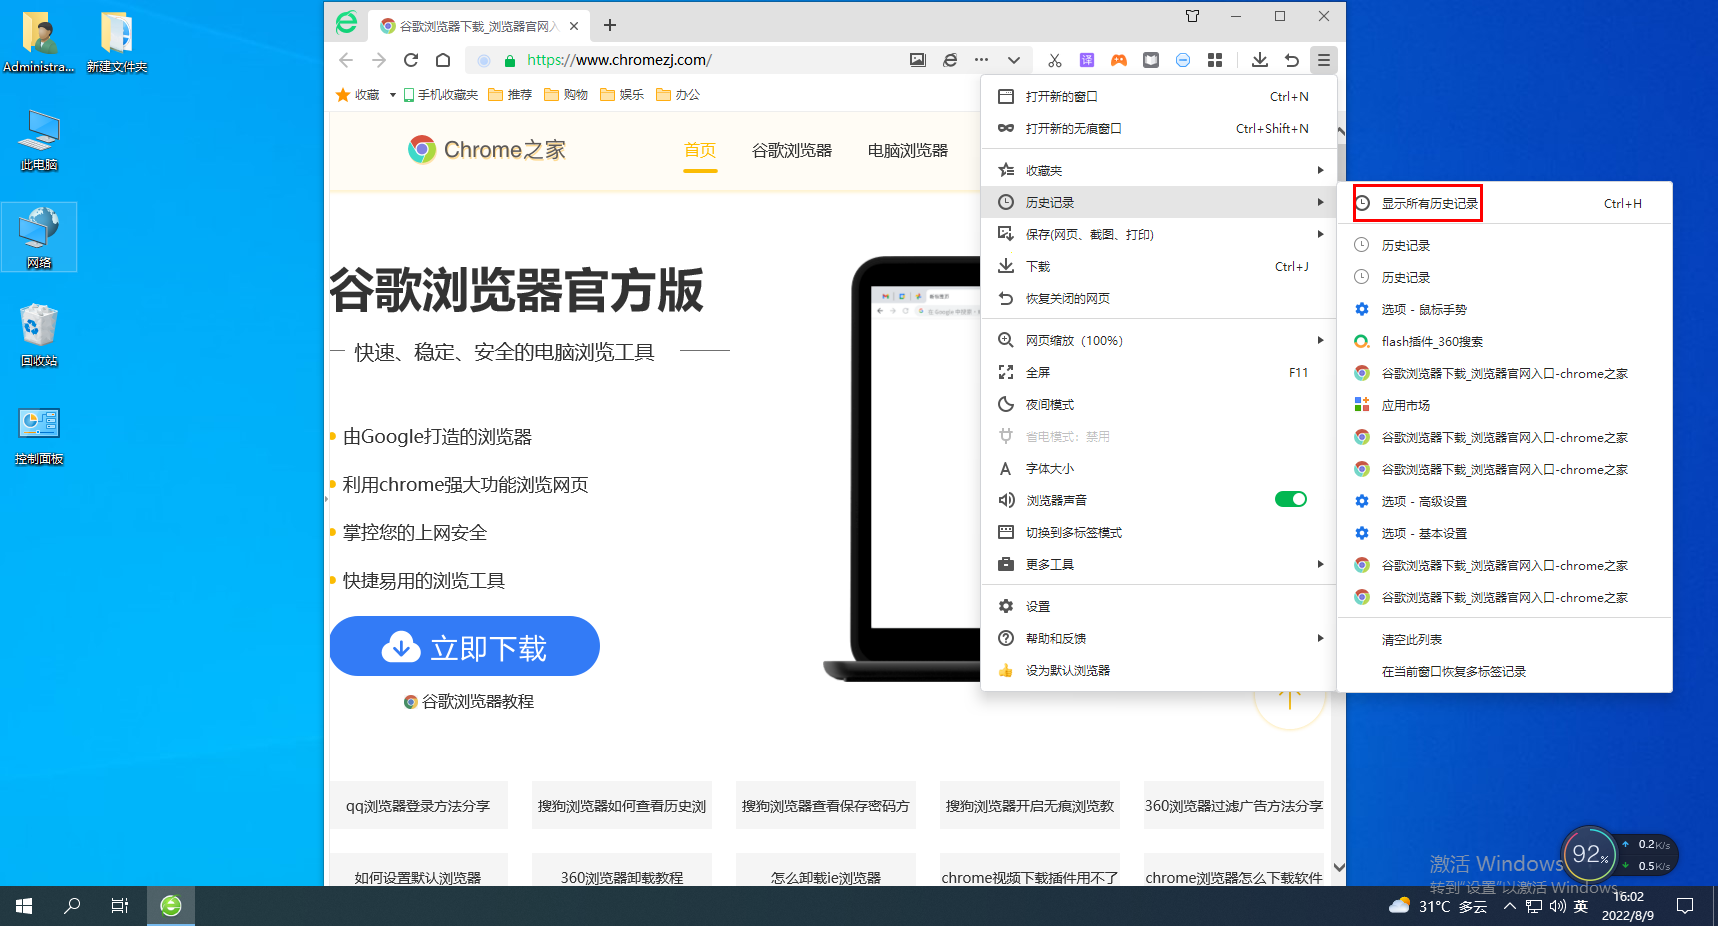Open taskbar search magnifier
The image size is (1718, 926).
[72, 906]
